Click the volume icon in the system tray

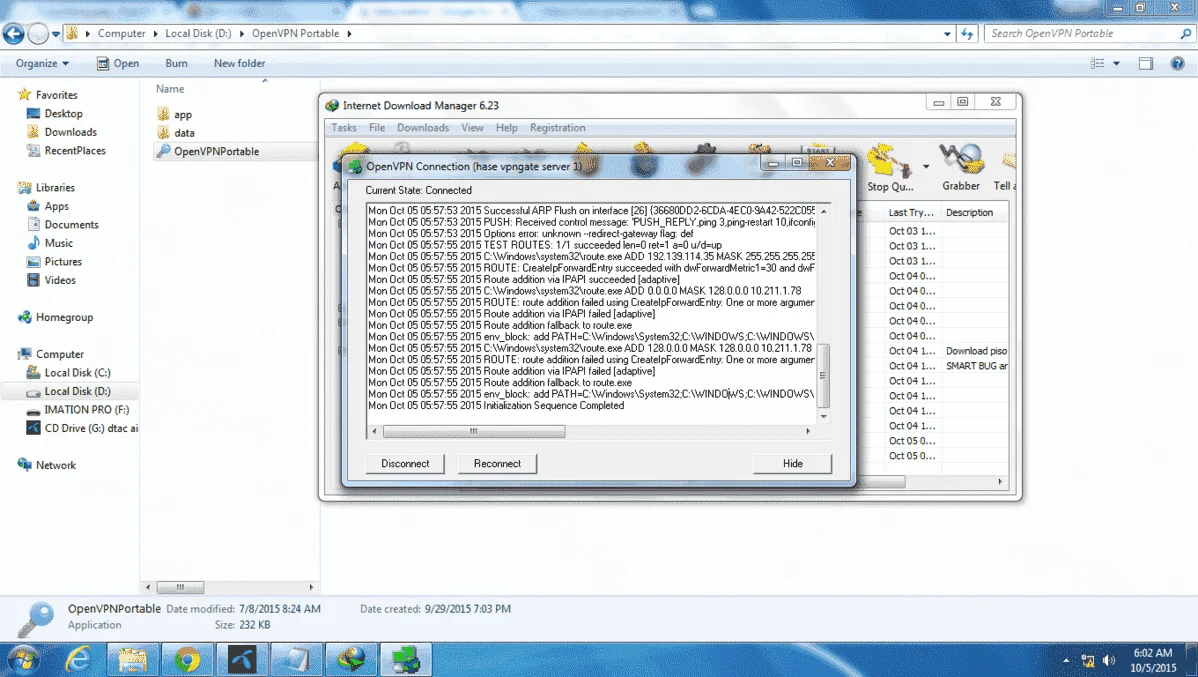[x=1109, y=660]
